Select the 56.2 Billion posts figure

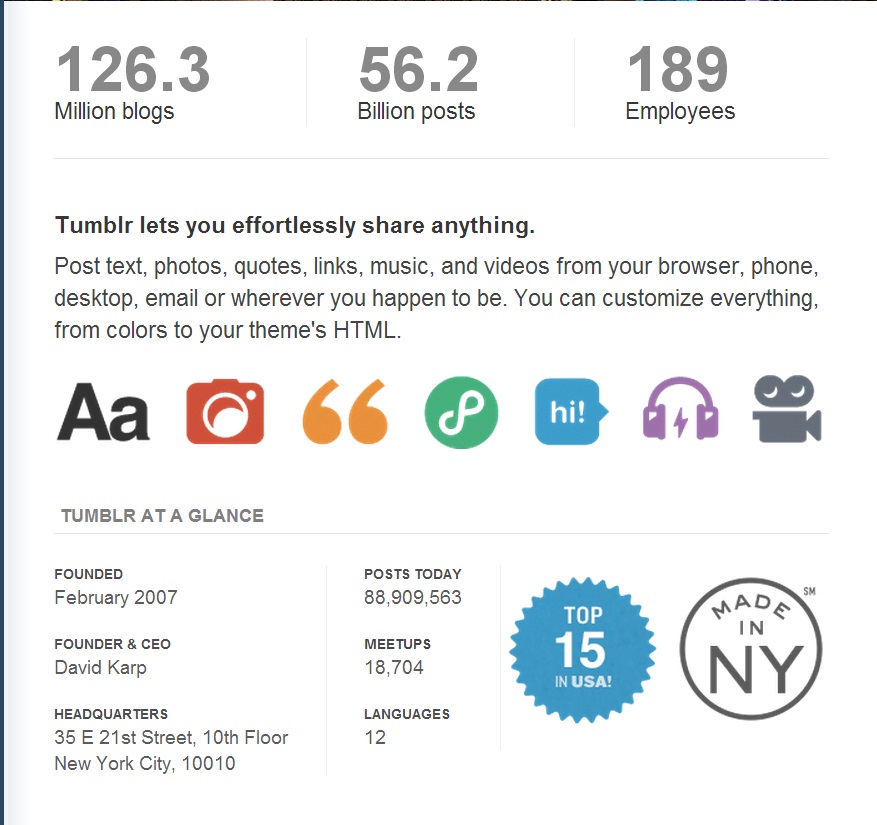(418, 83)
